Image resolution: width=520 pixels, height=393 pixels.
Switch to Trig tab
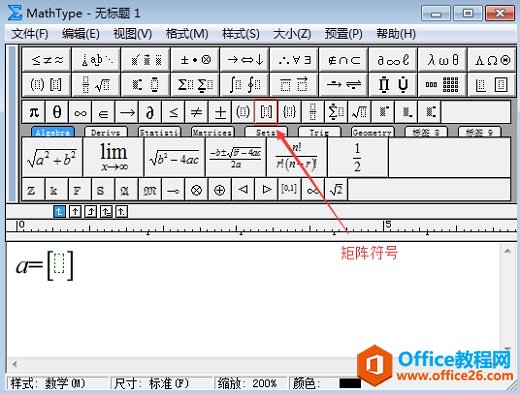(319, 132)
